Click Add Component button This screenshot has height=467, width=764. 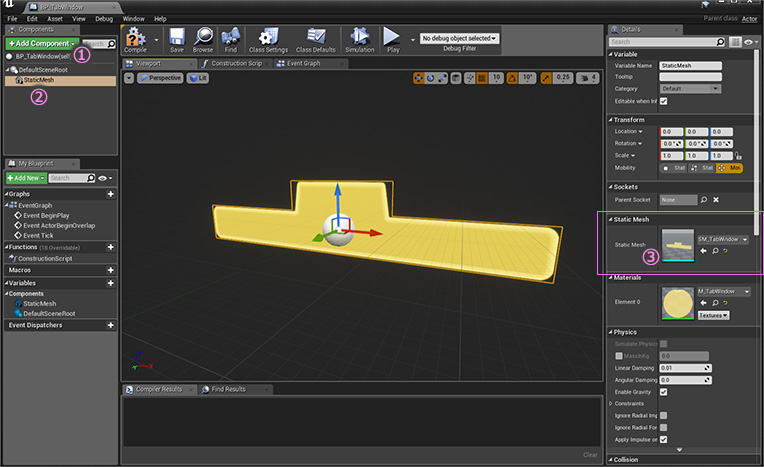pos(42,43)
